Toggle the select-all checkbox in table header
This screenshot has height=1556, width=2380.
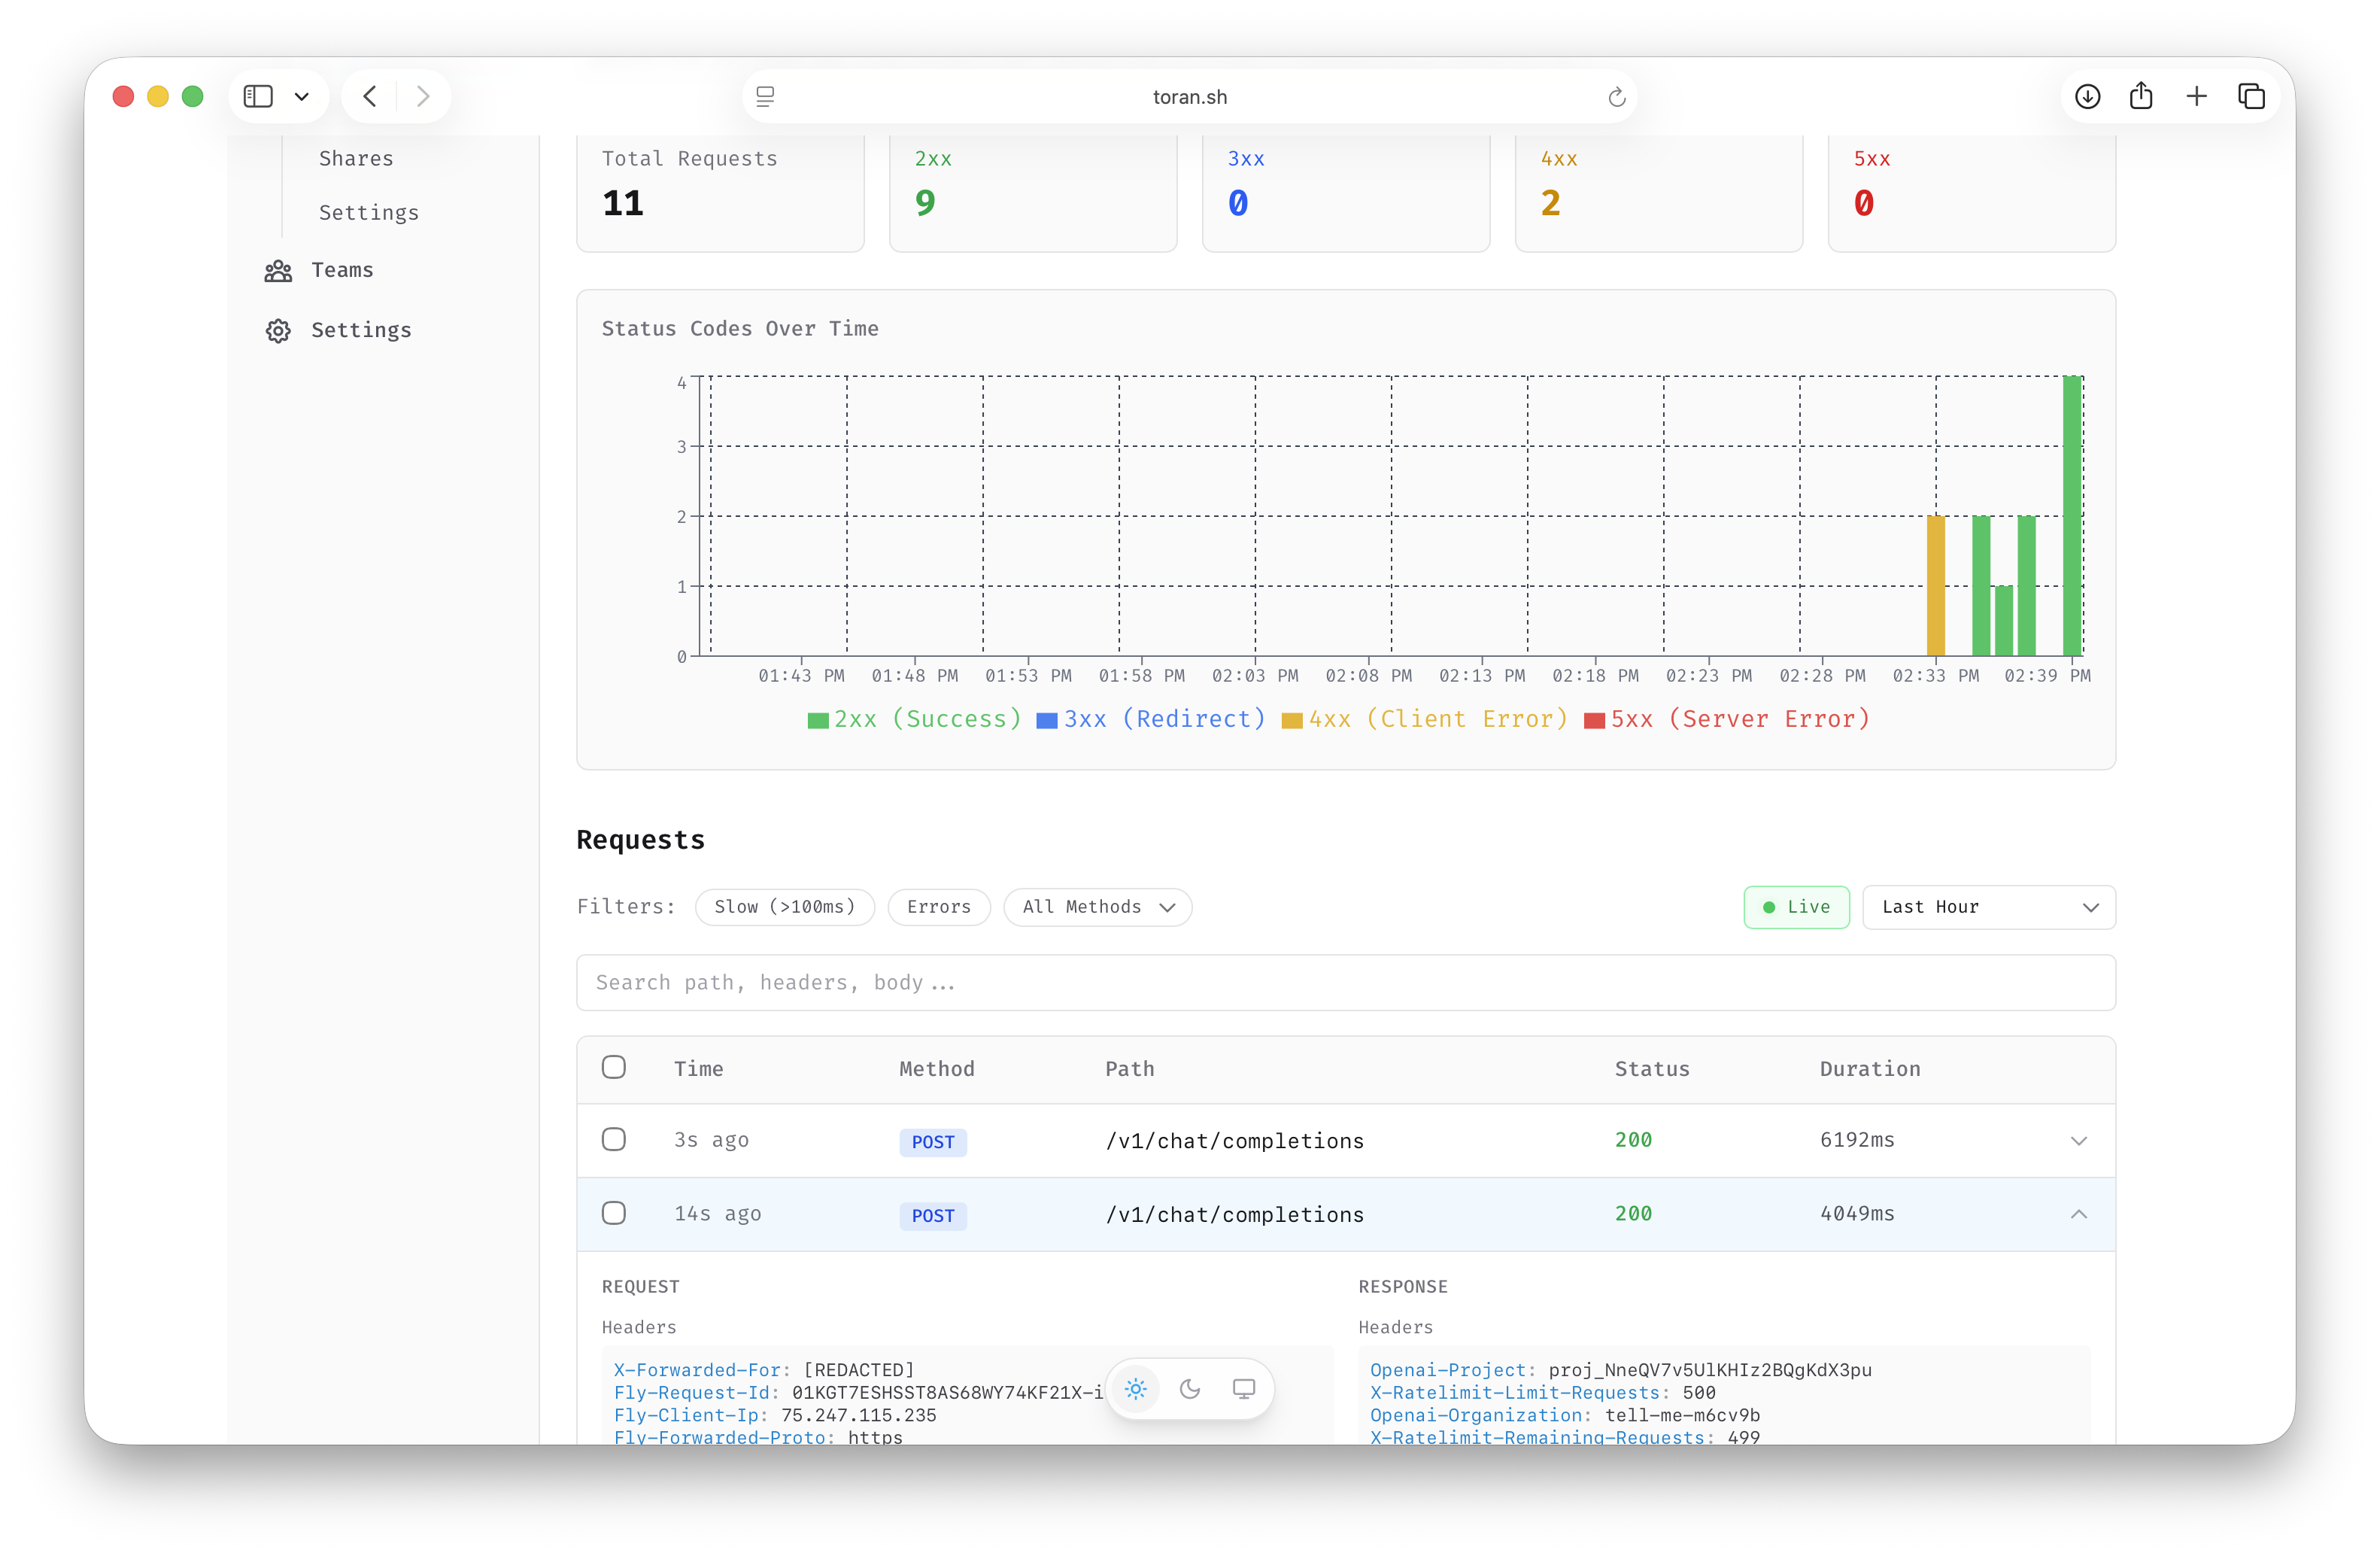614,1067
